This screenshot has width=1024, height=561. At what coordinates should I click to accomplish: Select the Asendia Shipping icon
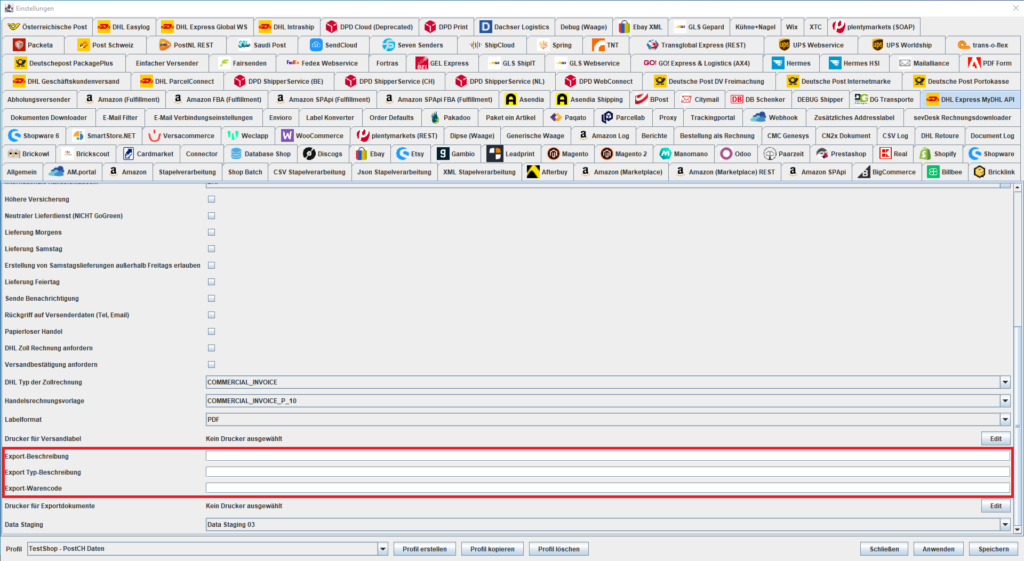coord(562,99)
